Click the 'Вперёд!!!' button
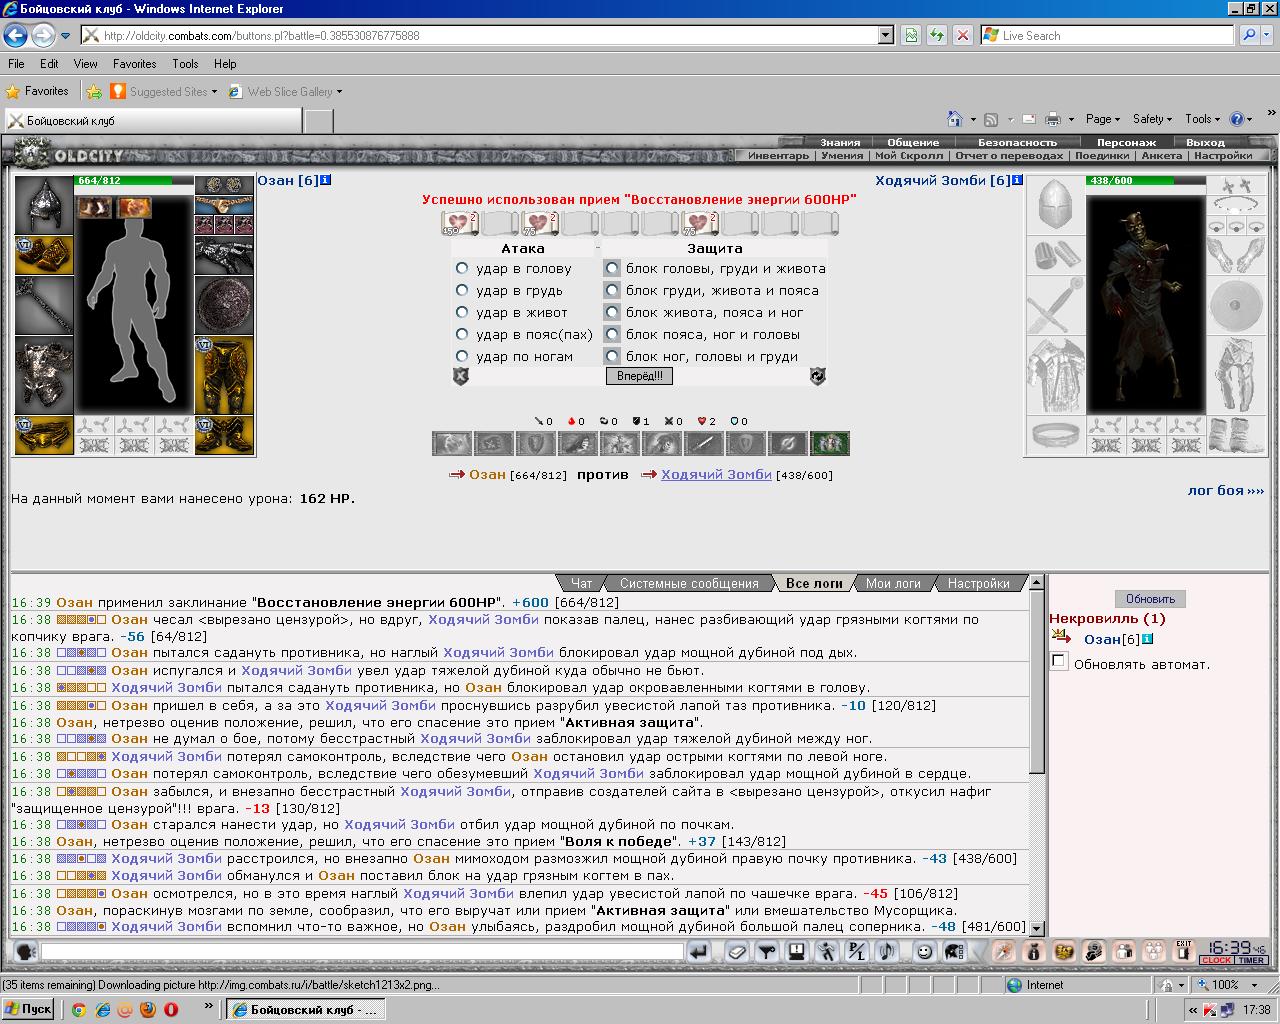This screenshot has height=1024, width=1280. [639, 376]
